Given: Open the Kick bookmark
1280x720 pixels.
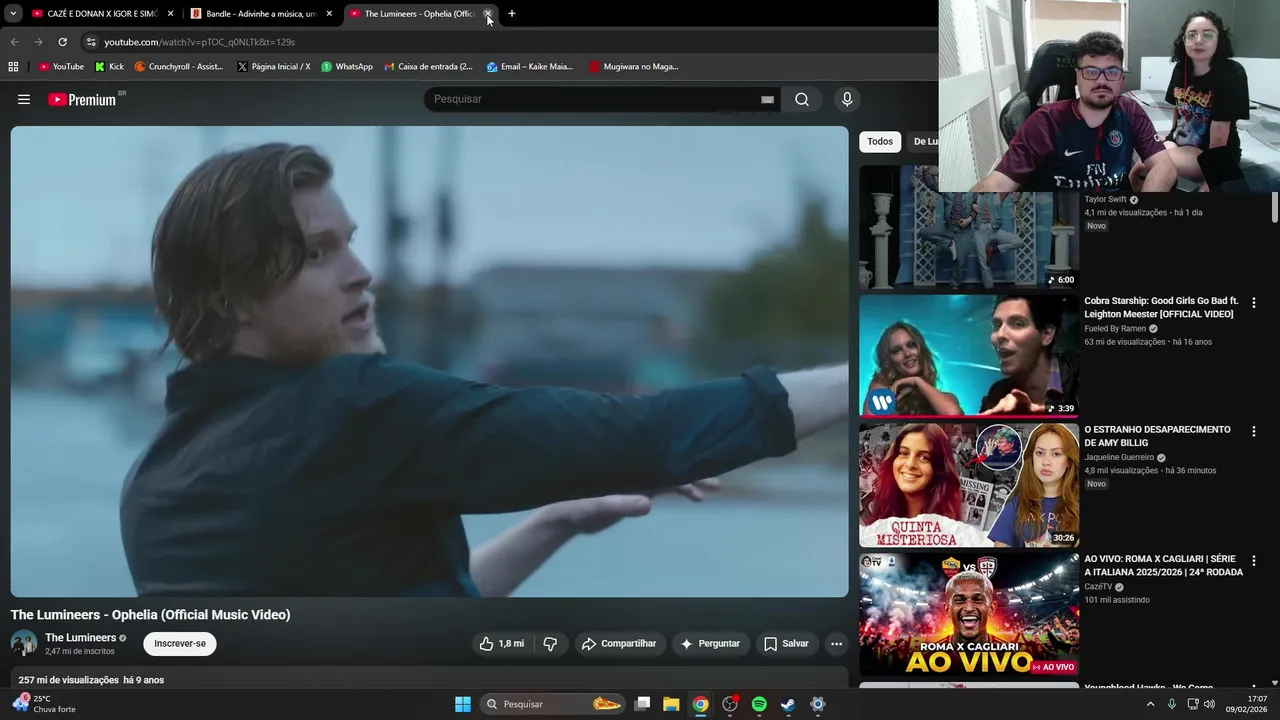Looking at the screenshot, I should tap(109, 66).
